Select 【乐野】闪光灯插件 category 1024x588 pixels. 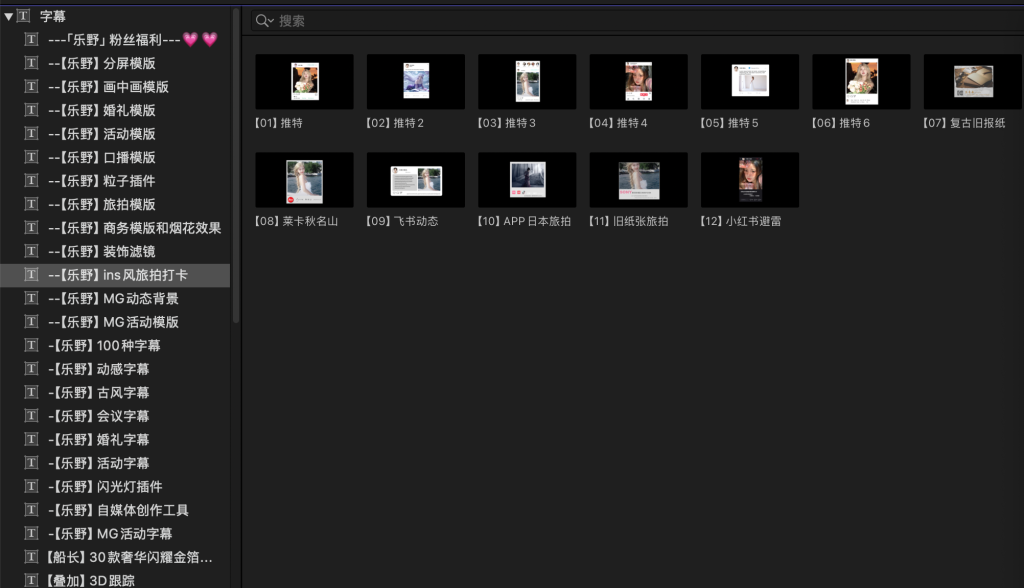pyautogui.click(x=115, y=487)
